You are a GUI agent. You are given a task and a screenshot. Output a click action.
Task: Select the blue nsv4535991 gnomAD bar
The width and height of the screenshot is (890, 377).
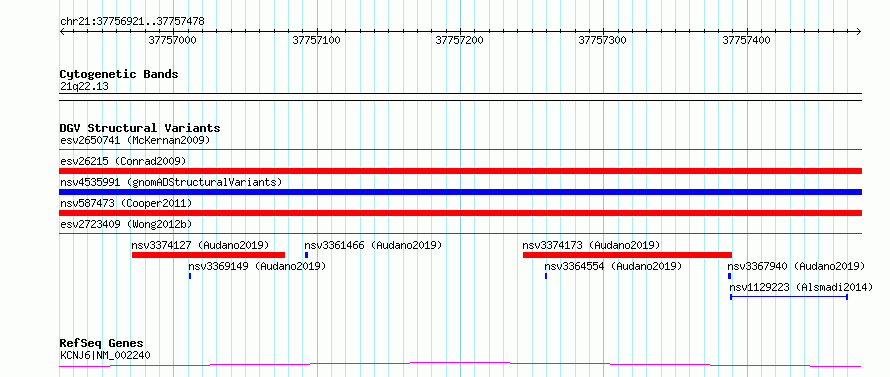[x=460, y=192]
